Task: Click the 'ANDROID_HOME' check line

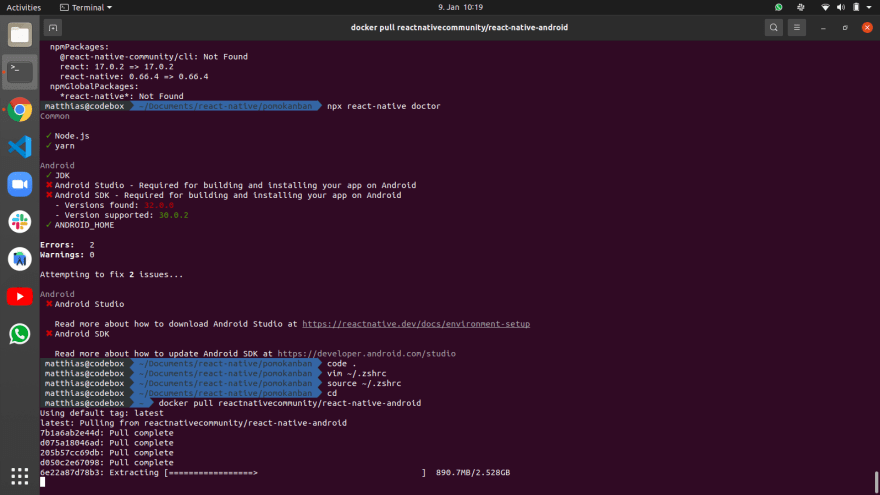Action: point(79,225)
